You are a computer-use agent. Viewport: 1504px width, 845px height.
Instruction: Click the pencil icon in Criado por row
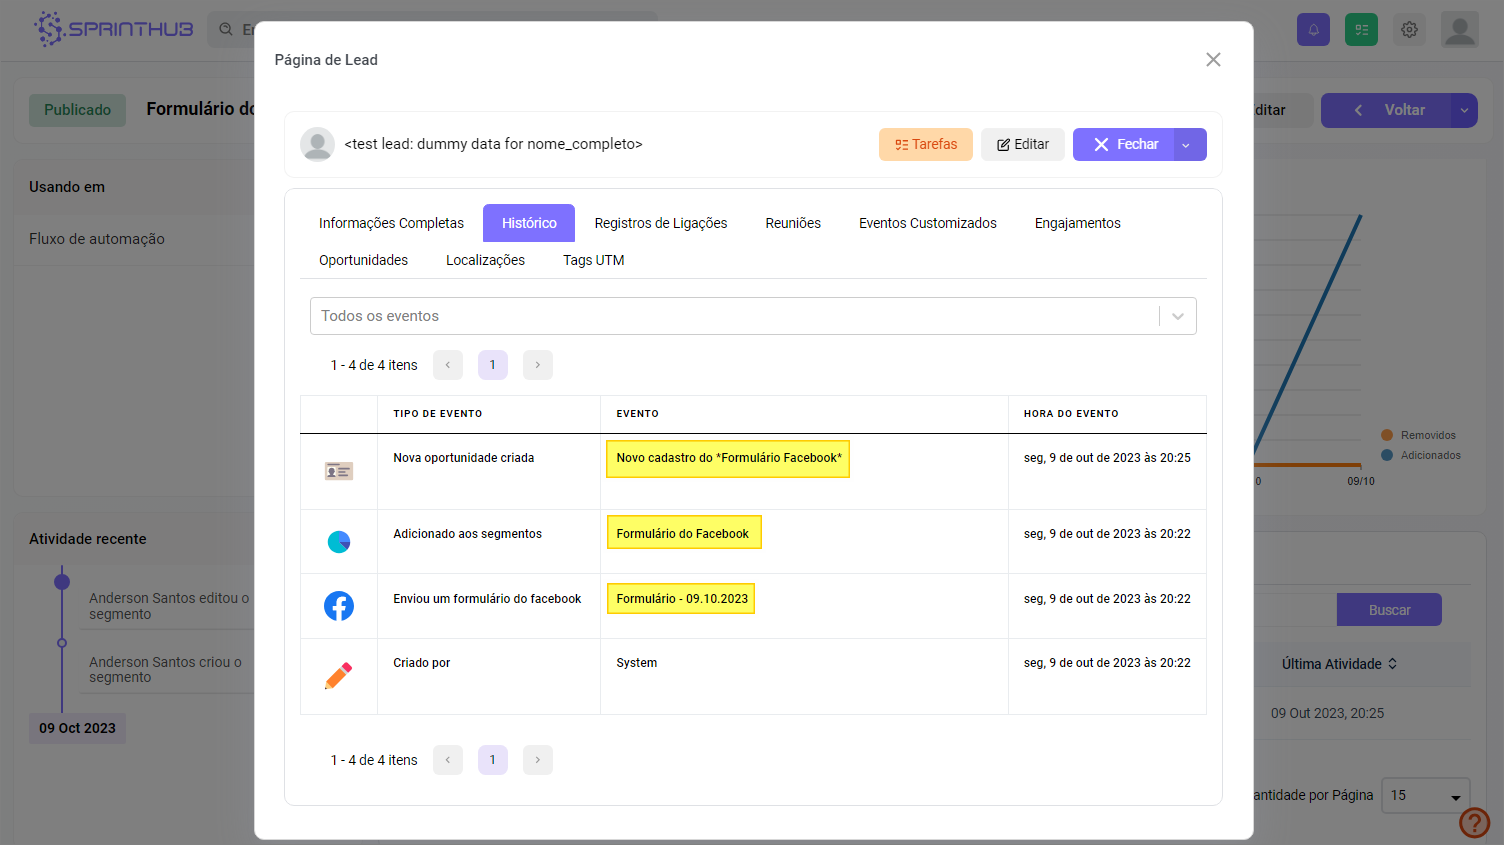(339, 676)
